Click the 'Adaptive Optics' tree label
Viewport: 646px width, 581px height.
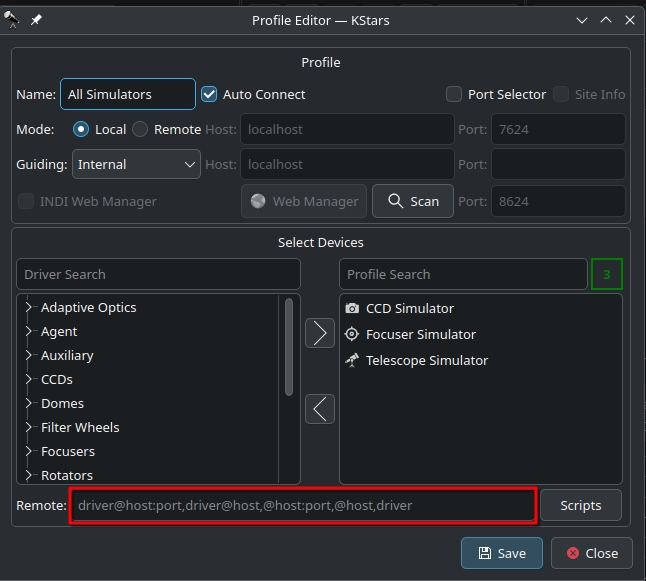pyautogui.click(x=89, y=307)
